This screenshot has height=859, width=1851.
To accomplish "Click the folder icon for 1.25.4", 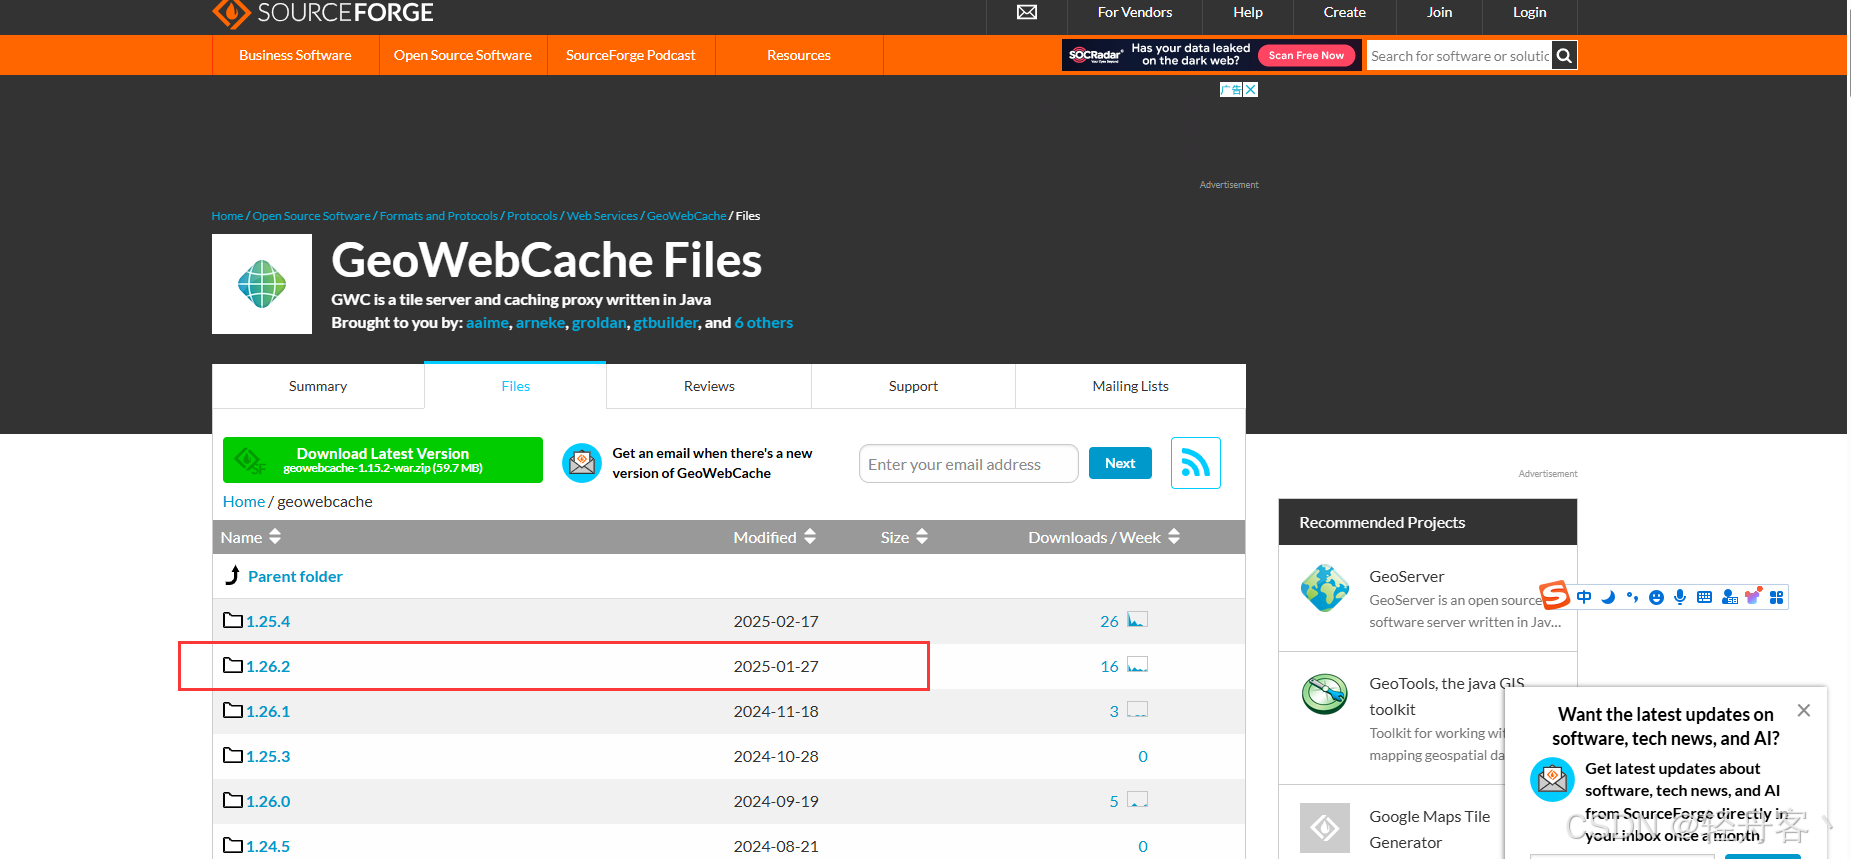I will pyautogui.click(x=233, y=620).
